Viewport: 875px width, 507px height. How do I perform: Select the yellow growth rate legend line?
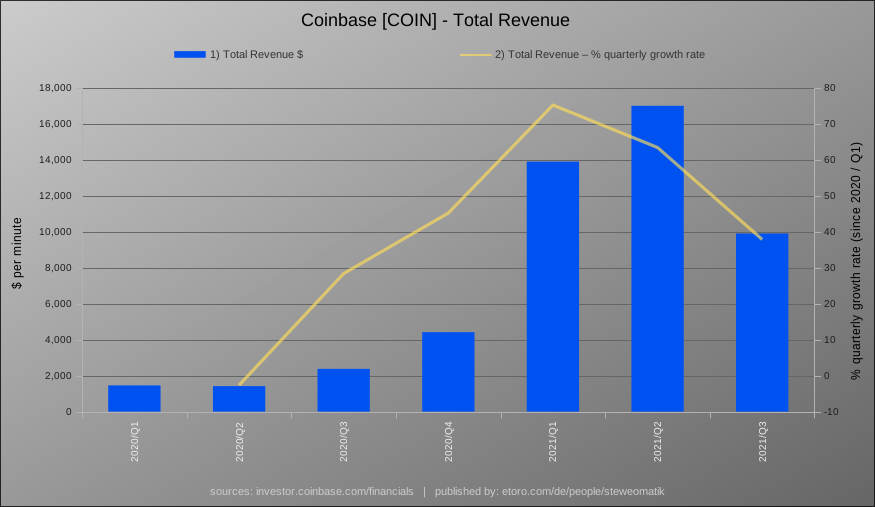point(475,55)
